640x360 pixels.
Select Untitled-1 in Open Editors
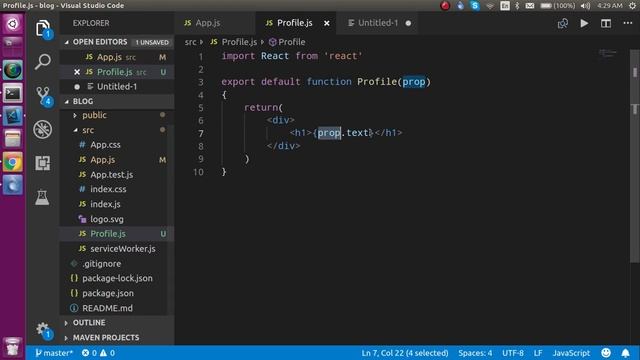(x=117, y=87)
